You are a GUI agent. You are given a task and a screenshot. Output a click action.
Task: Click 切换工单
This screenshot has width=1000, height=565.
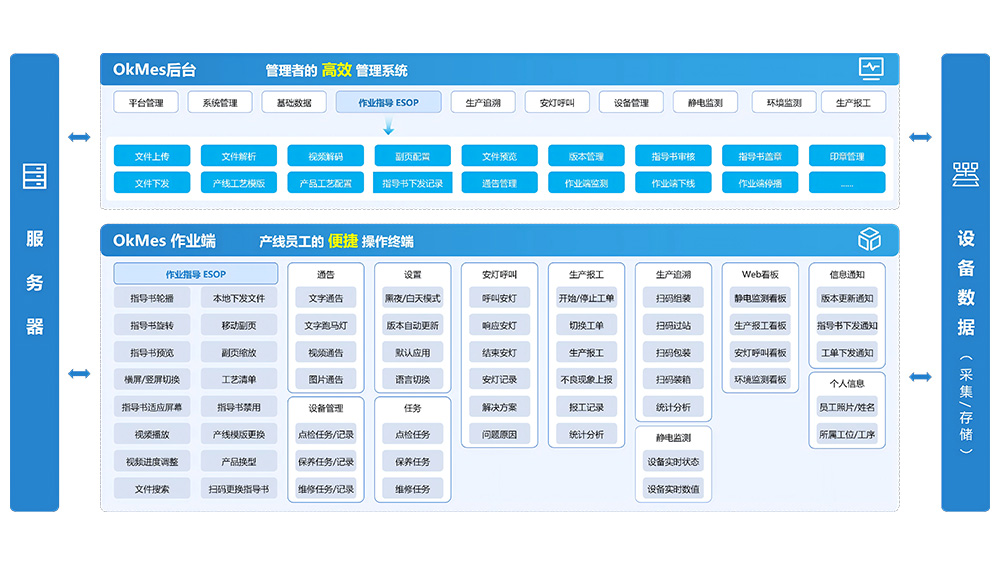(x=586, y=325)
